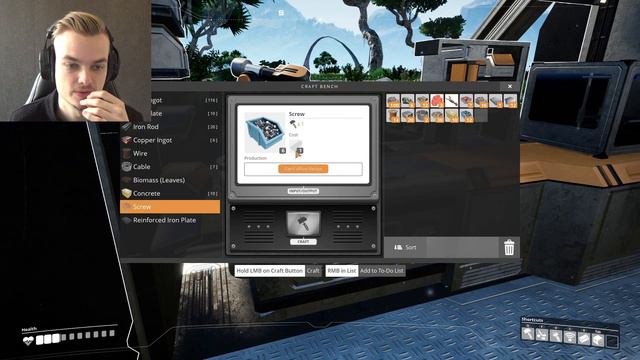Select the first inventory slot item
640x360 pixels.
click(x=393, y=101)
